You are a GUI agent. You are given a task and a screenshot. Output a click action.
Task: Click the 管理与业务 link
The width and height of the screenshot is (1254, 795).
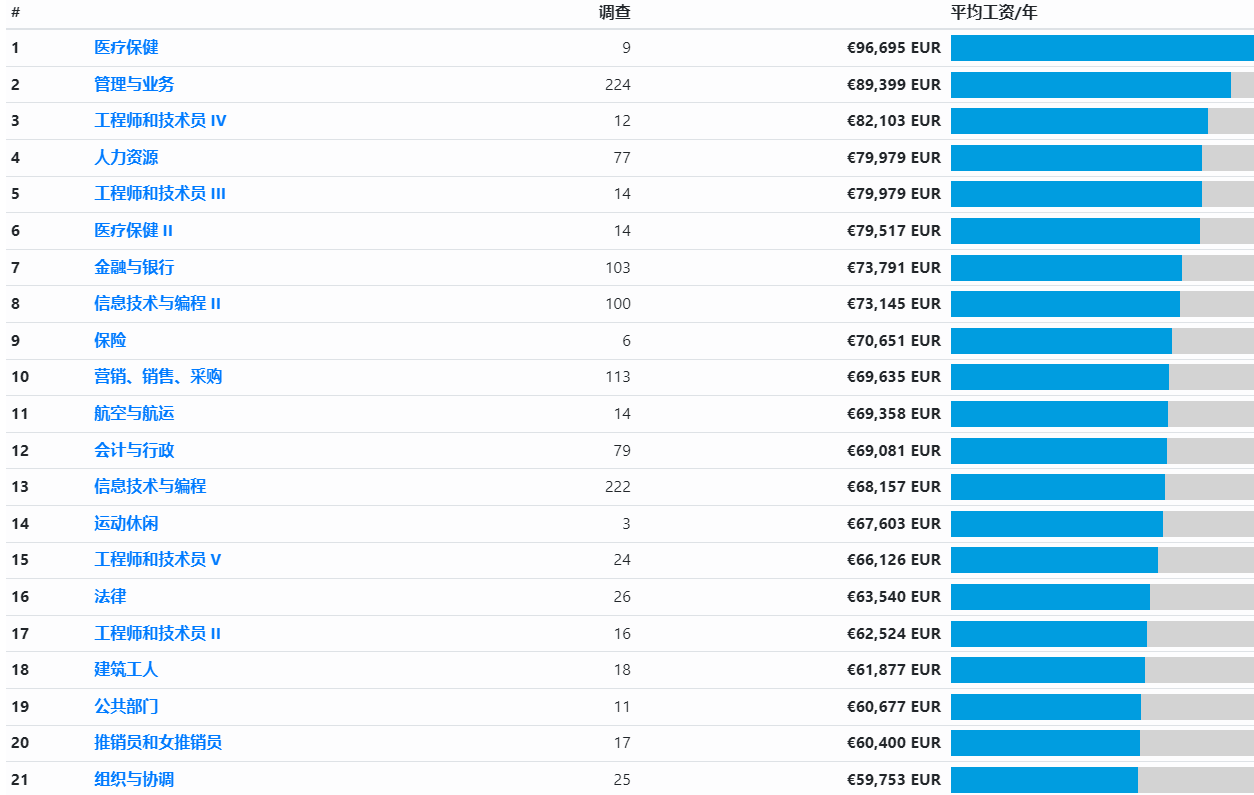coord(134,84)
